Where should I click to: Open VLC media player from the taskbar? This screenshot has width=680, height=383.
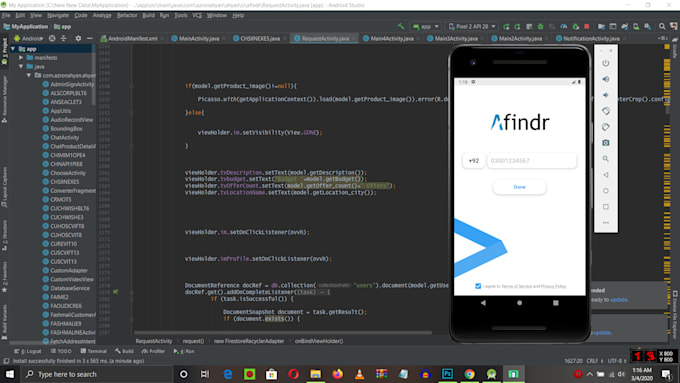[360, 374]
